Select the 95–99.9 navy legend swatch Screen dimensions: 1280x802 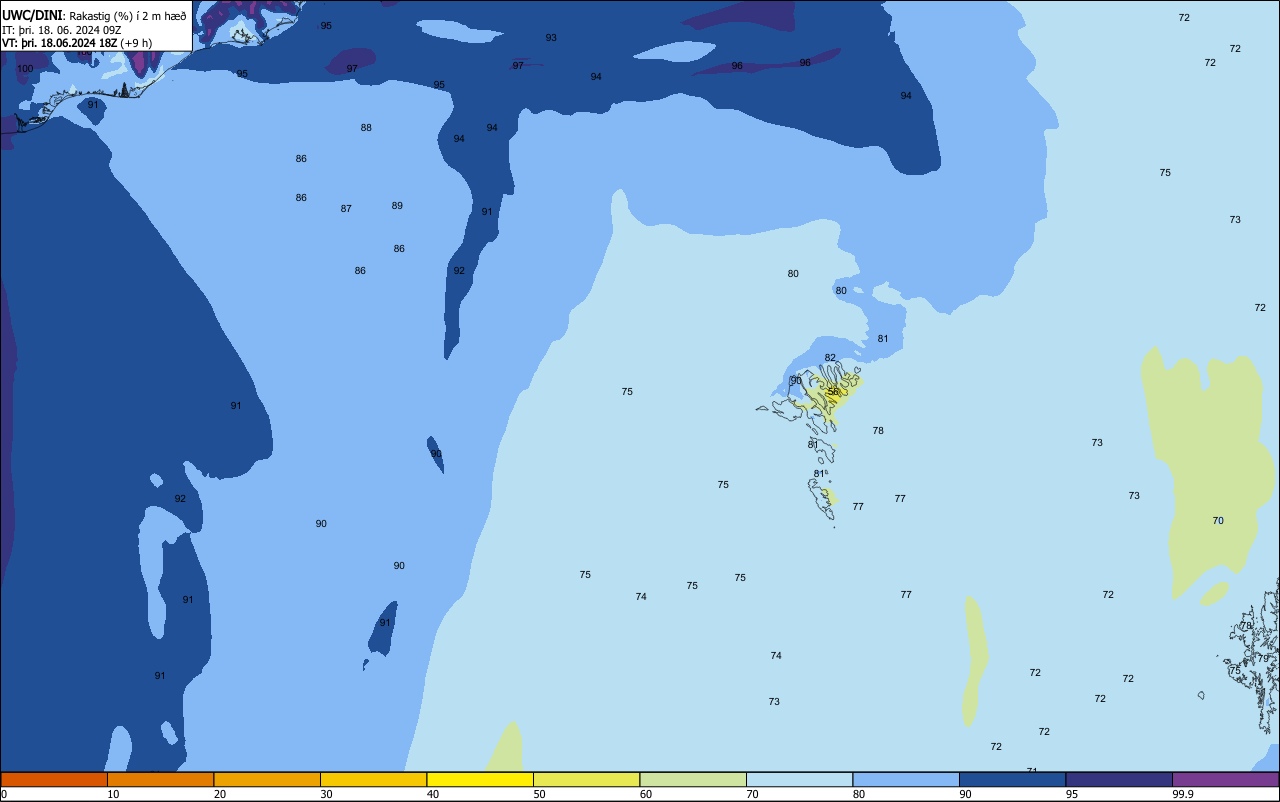1119,779
